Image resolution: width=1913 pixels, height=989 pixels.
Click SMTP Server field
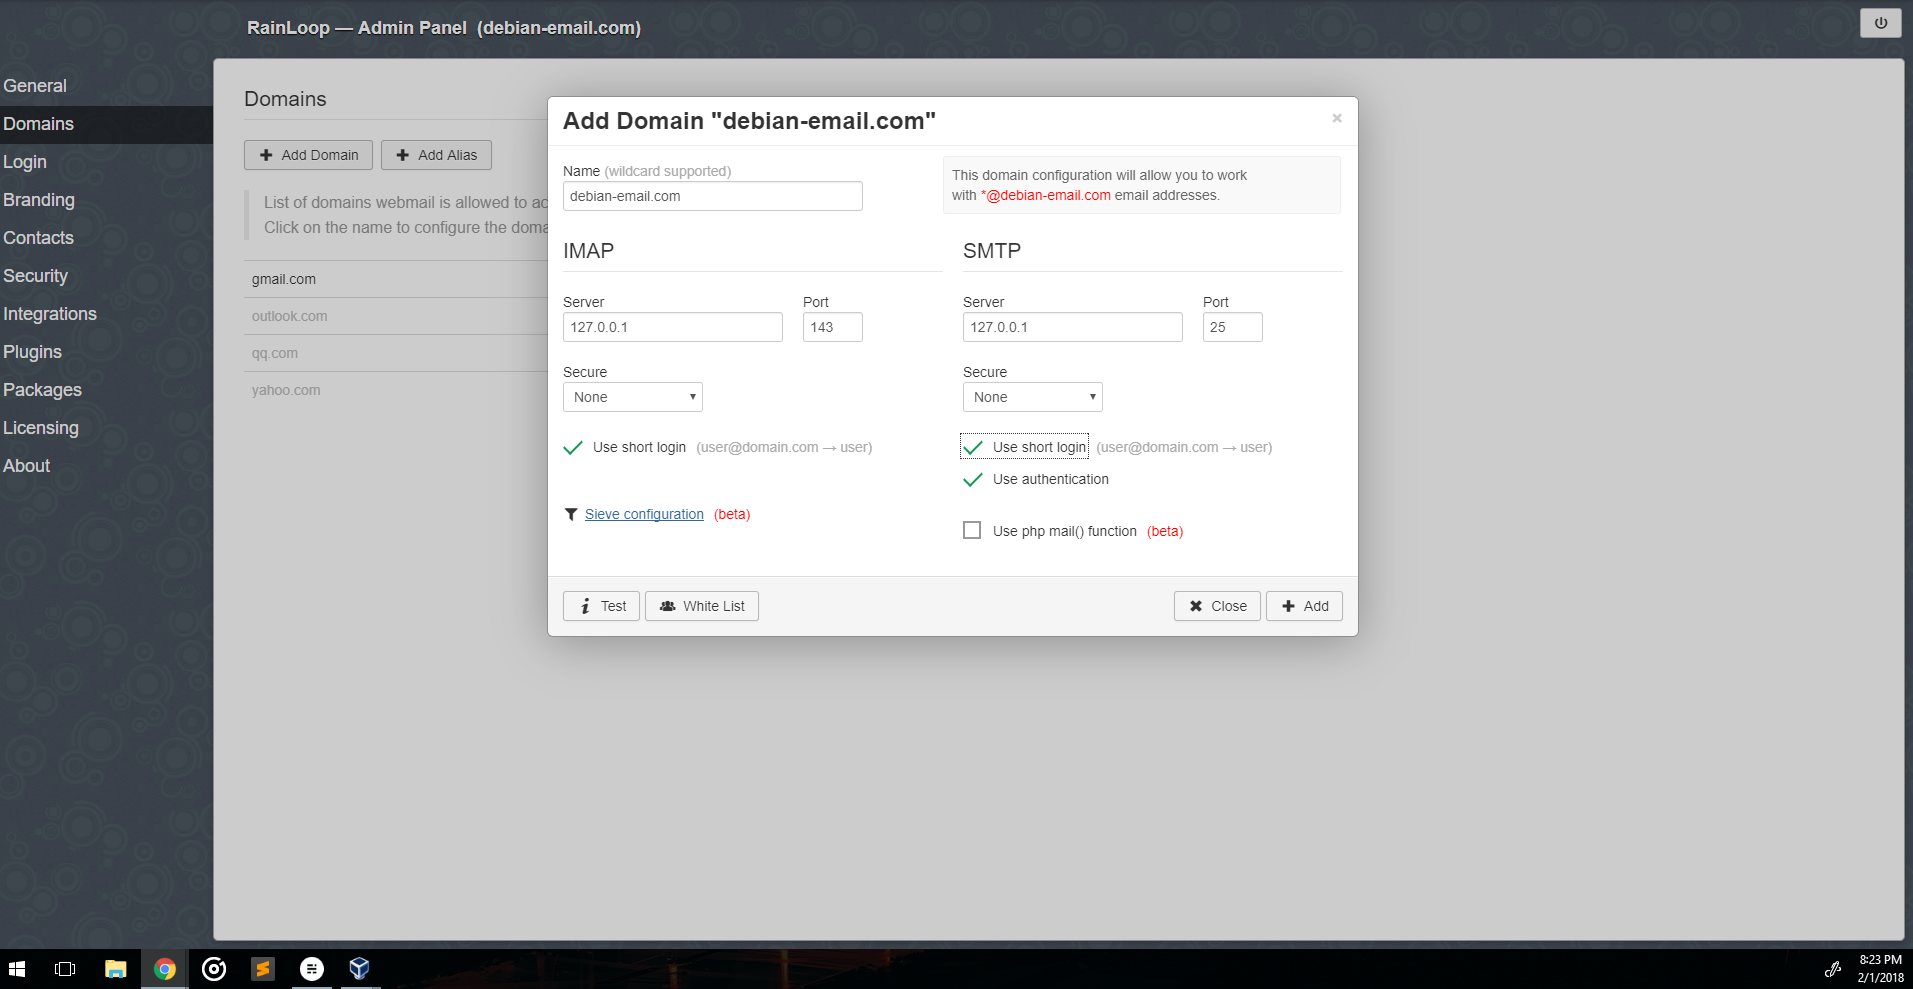pos(1072,327)
